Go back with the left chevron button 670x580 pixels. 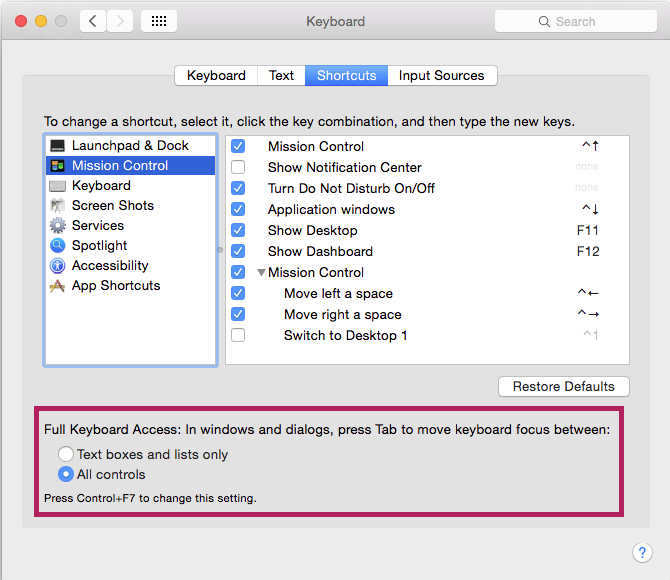(92, 21)
